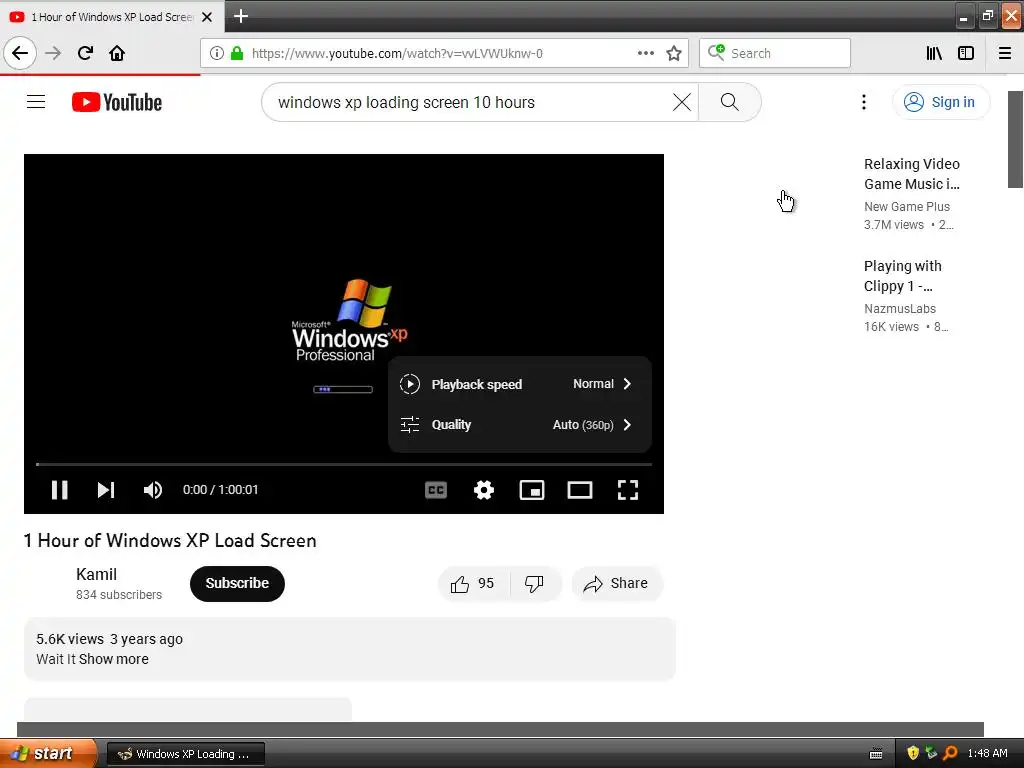Click the Sign in button
Screen dimensions: 1024x768
(941, 102)
